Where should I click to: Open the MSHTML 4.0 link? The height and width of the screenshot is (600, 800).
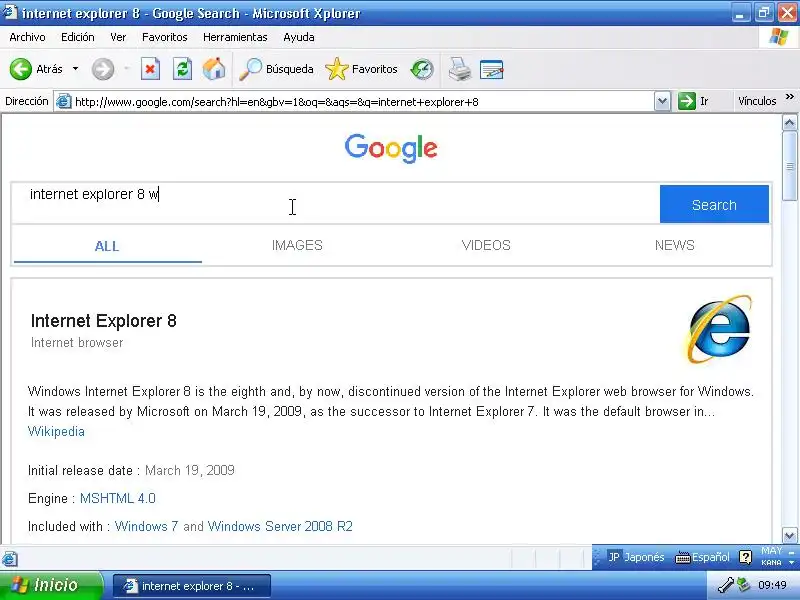coord(118,498)
